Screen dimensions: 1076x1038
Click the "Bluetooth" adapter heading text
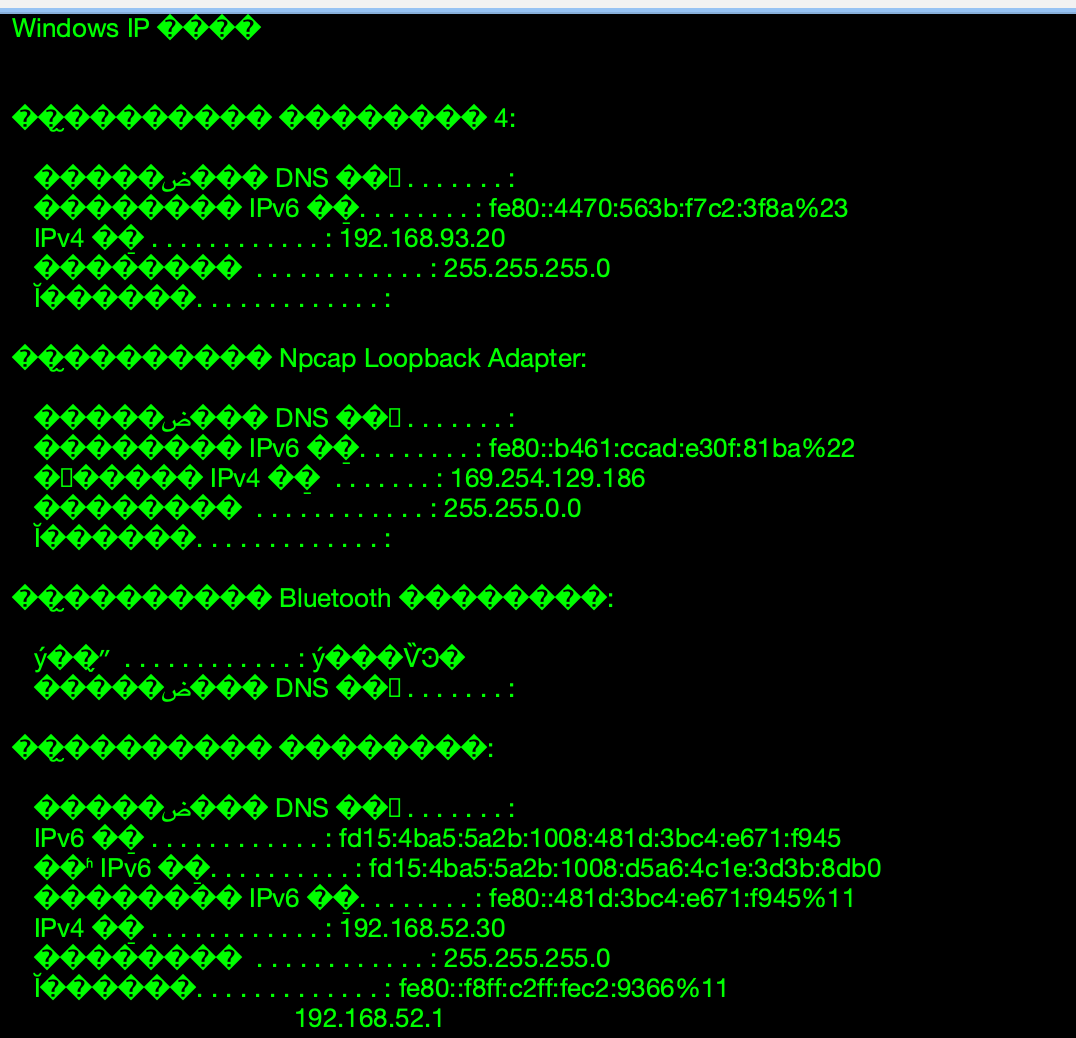click(x=335, y=599)
